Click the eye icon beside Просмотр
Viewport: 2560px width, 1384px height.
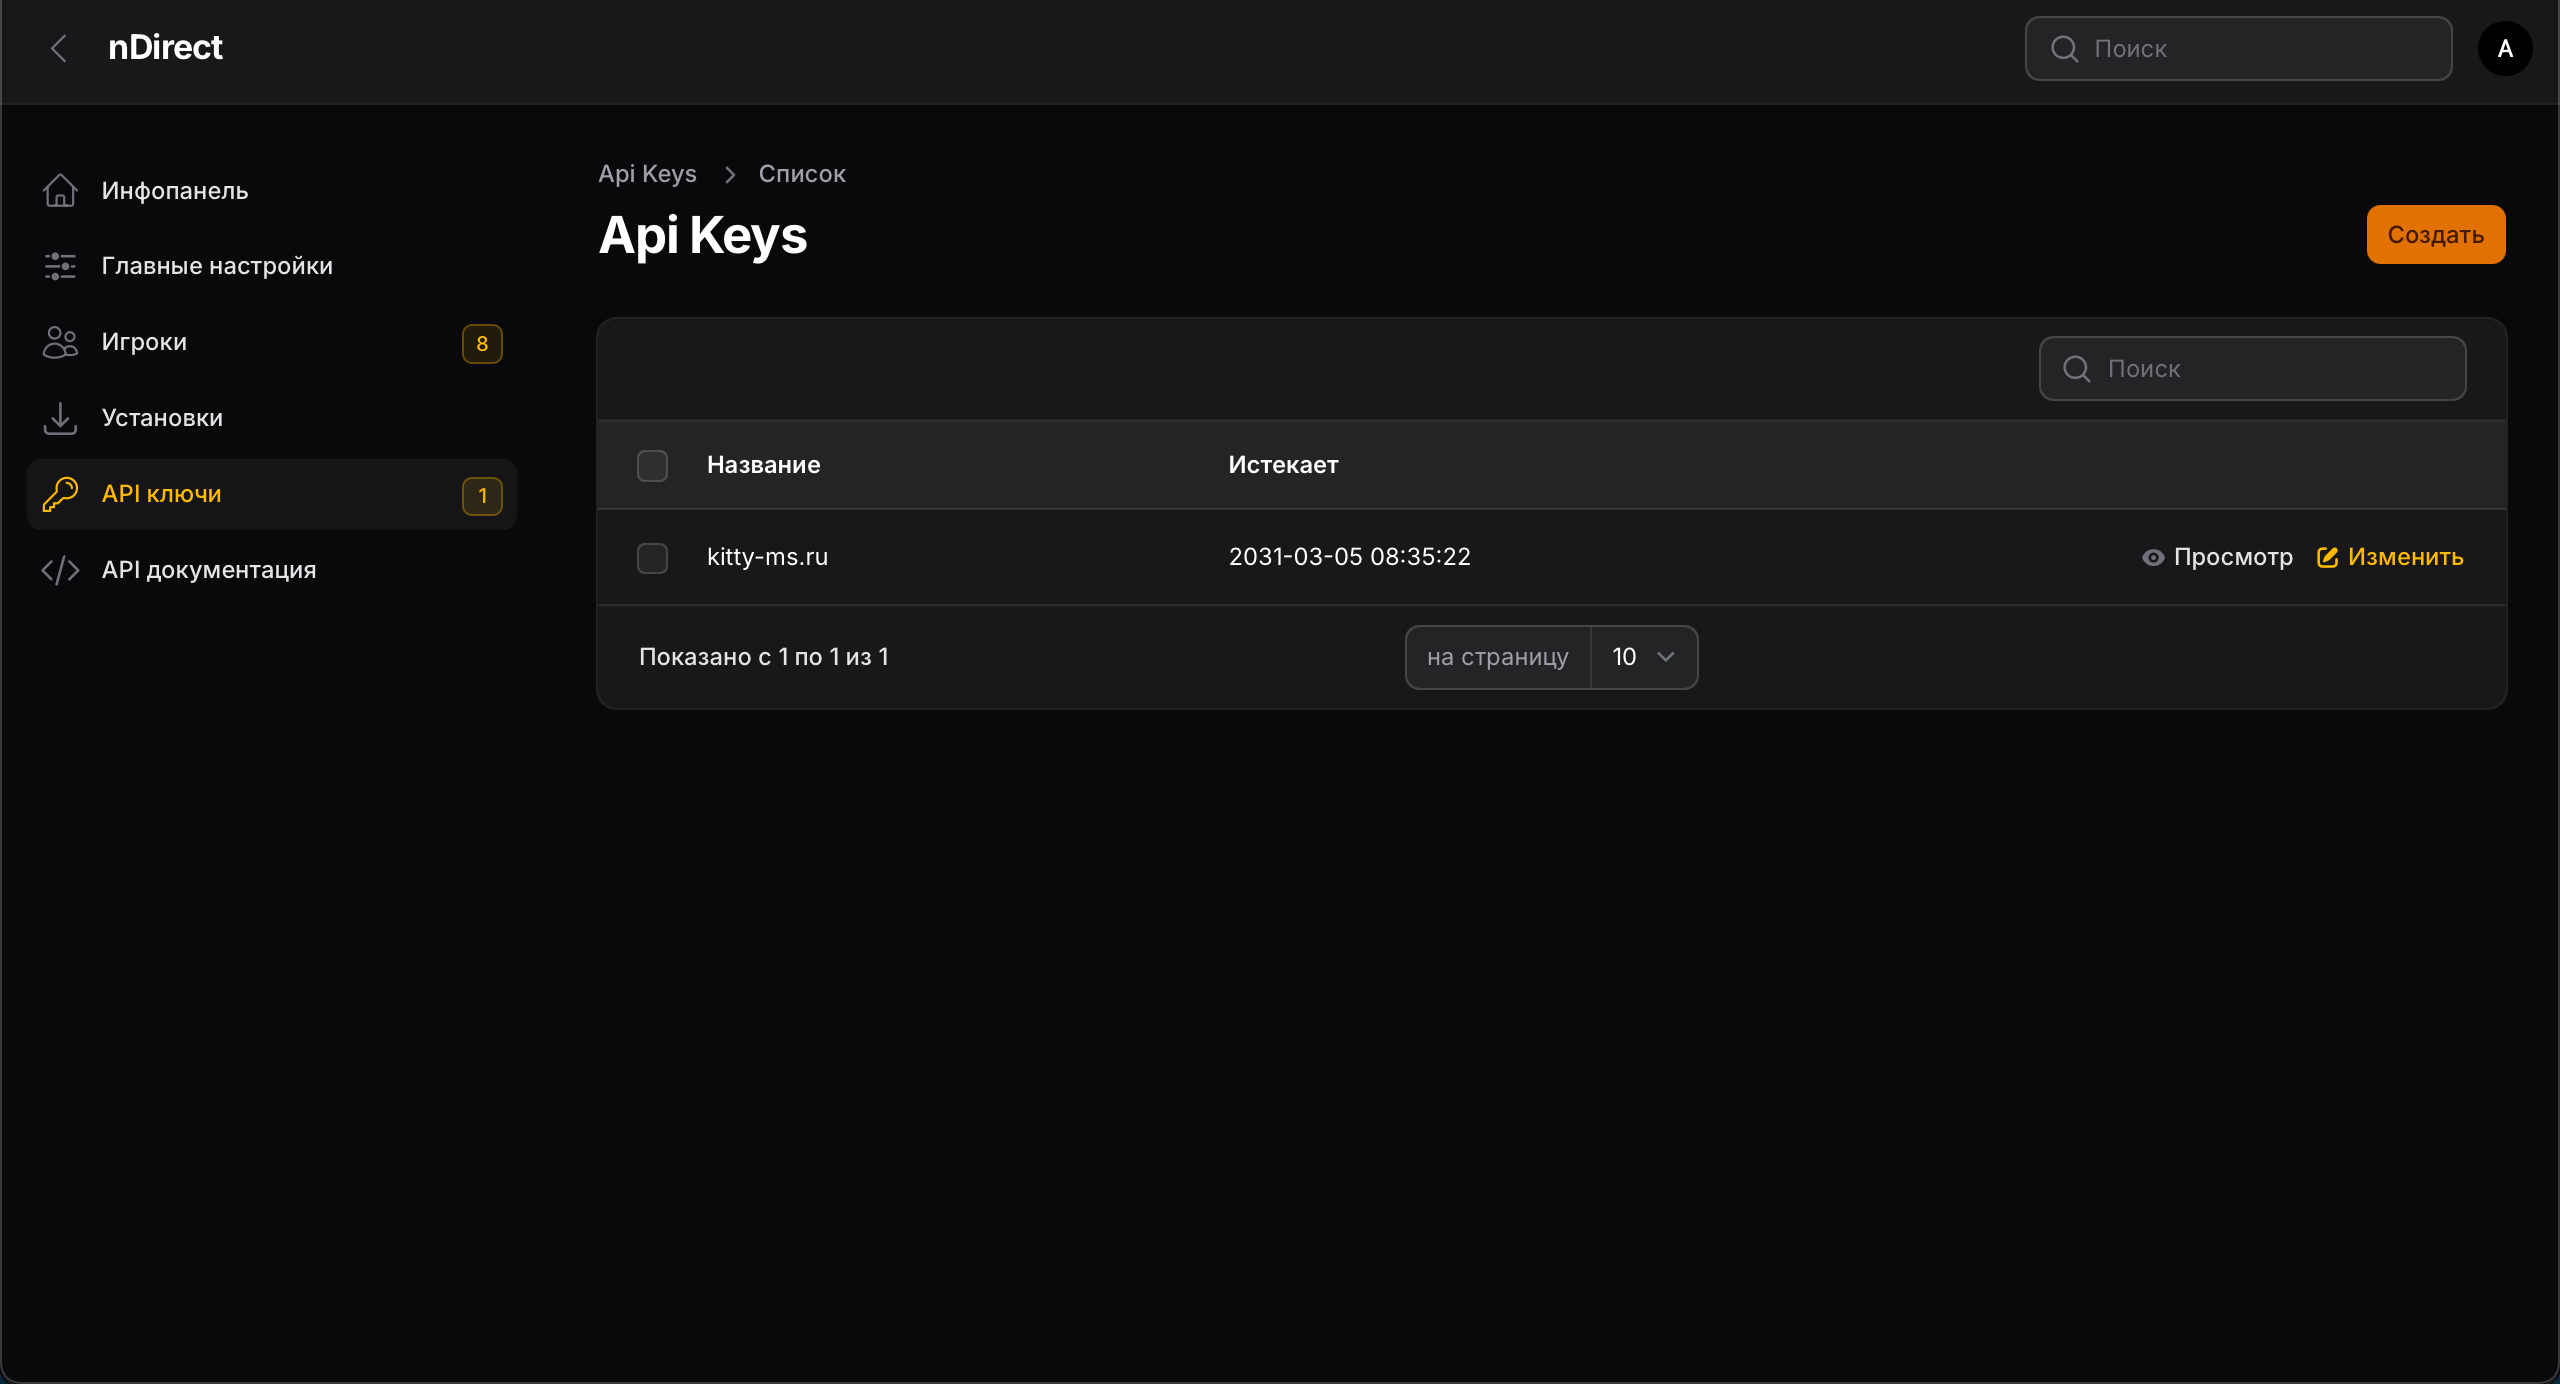(x=2153, y=557)
